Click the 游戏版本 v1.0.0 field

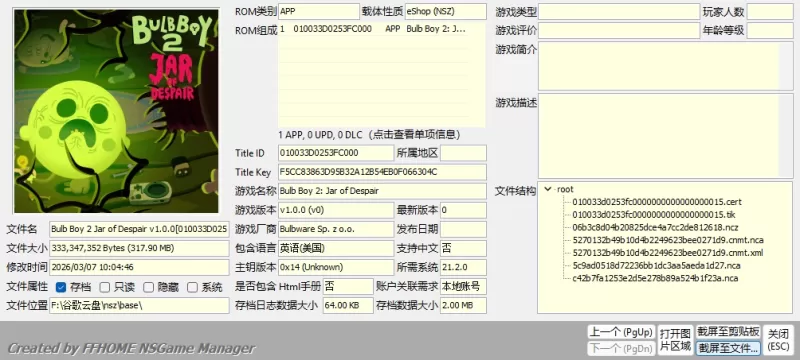pyautogui.click(x=336, y=210)
